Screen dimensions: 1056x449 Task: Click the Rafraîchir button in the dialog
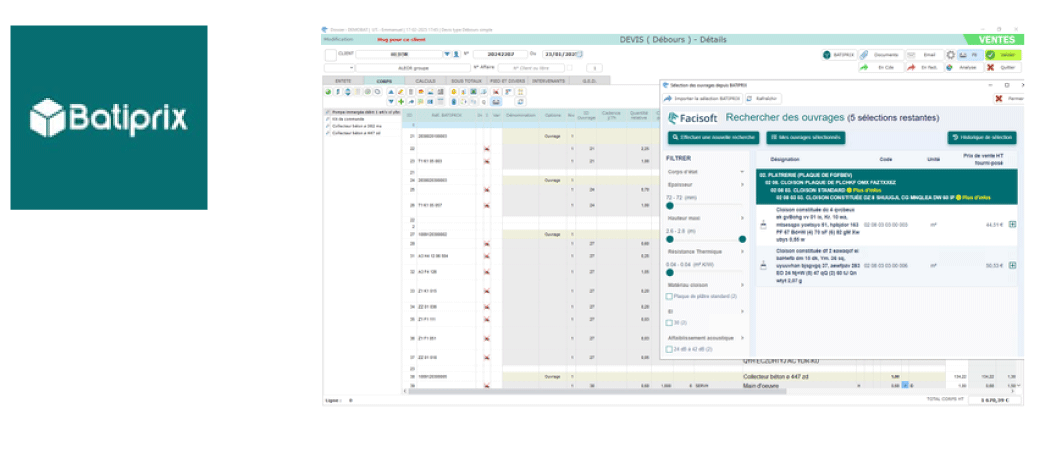(763, 99)
